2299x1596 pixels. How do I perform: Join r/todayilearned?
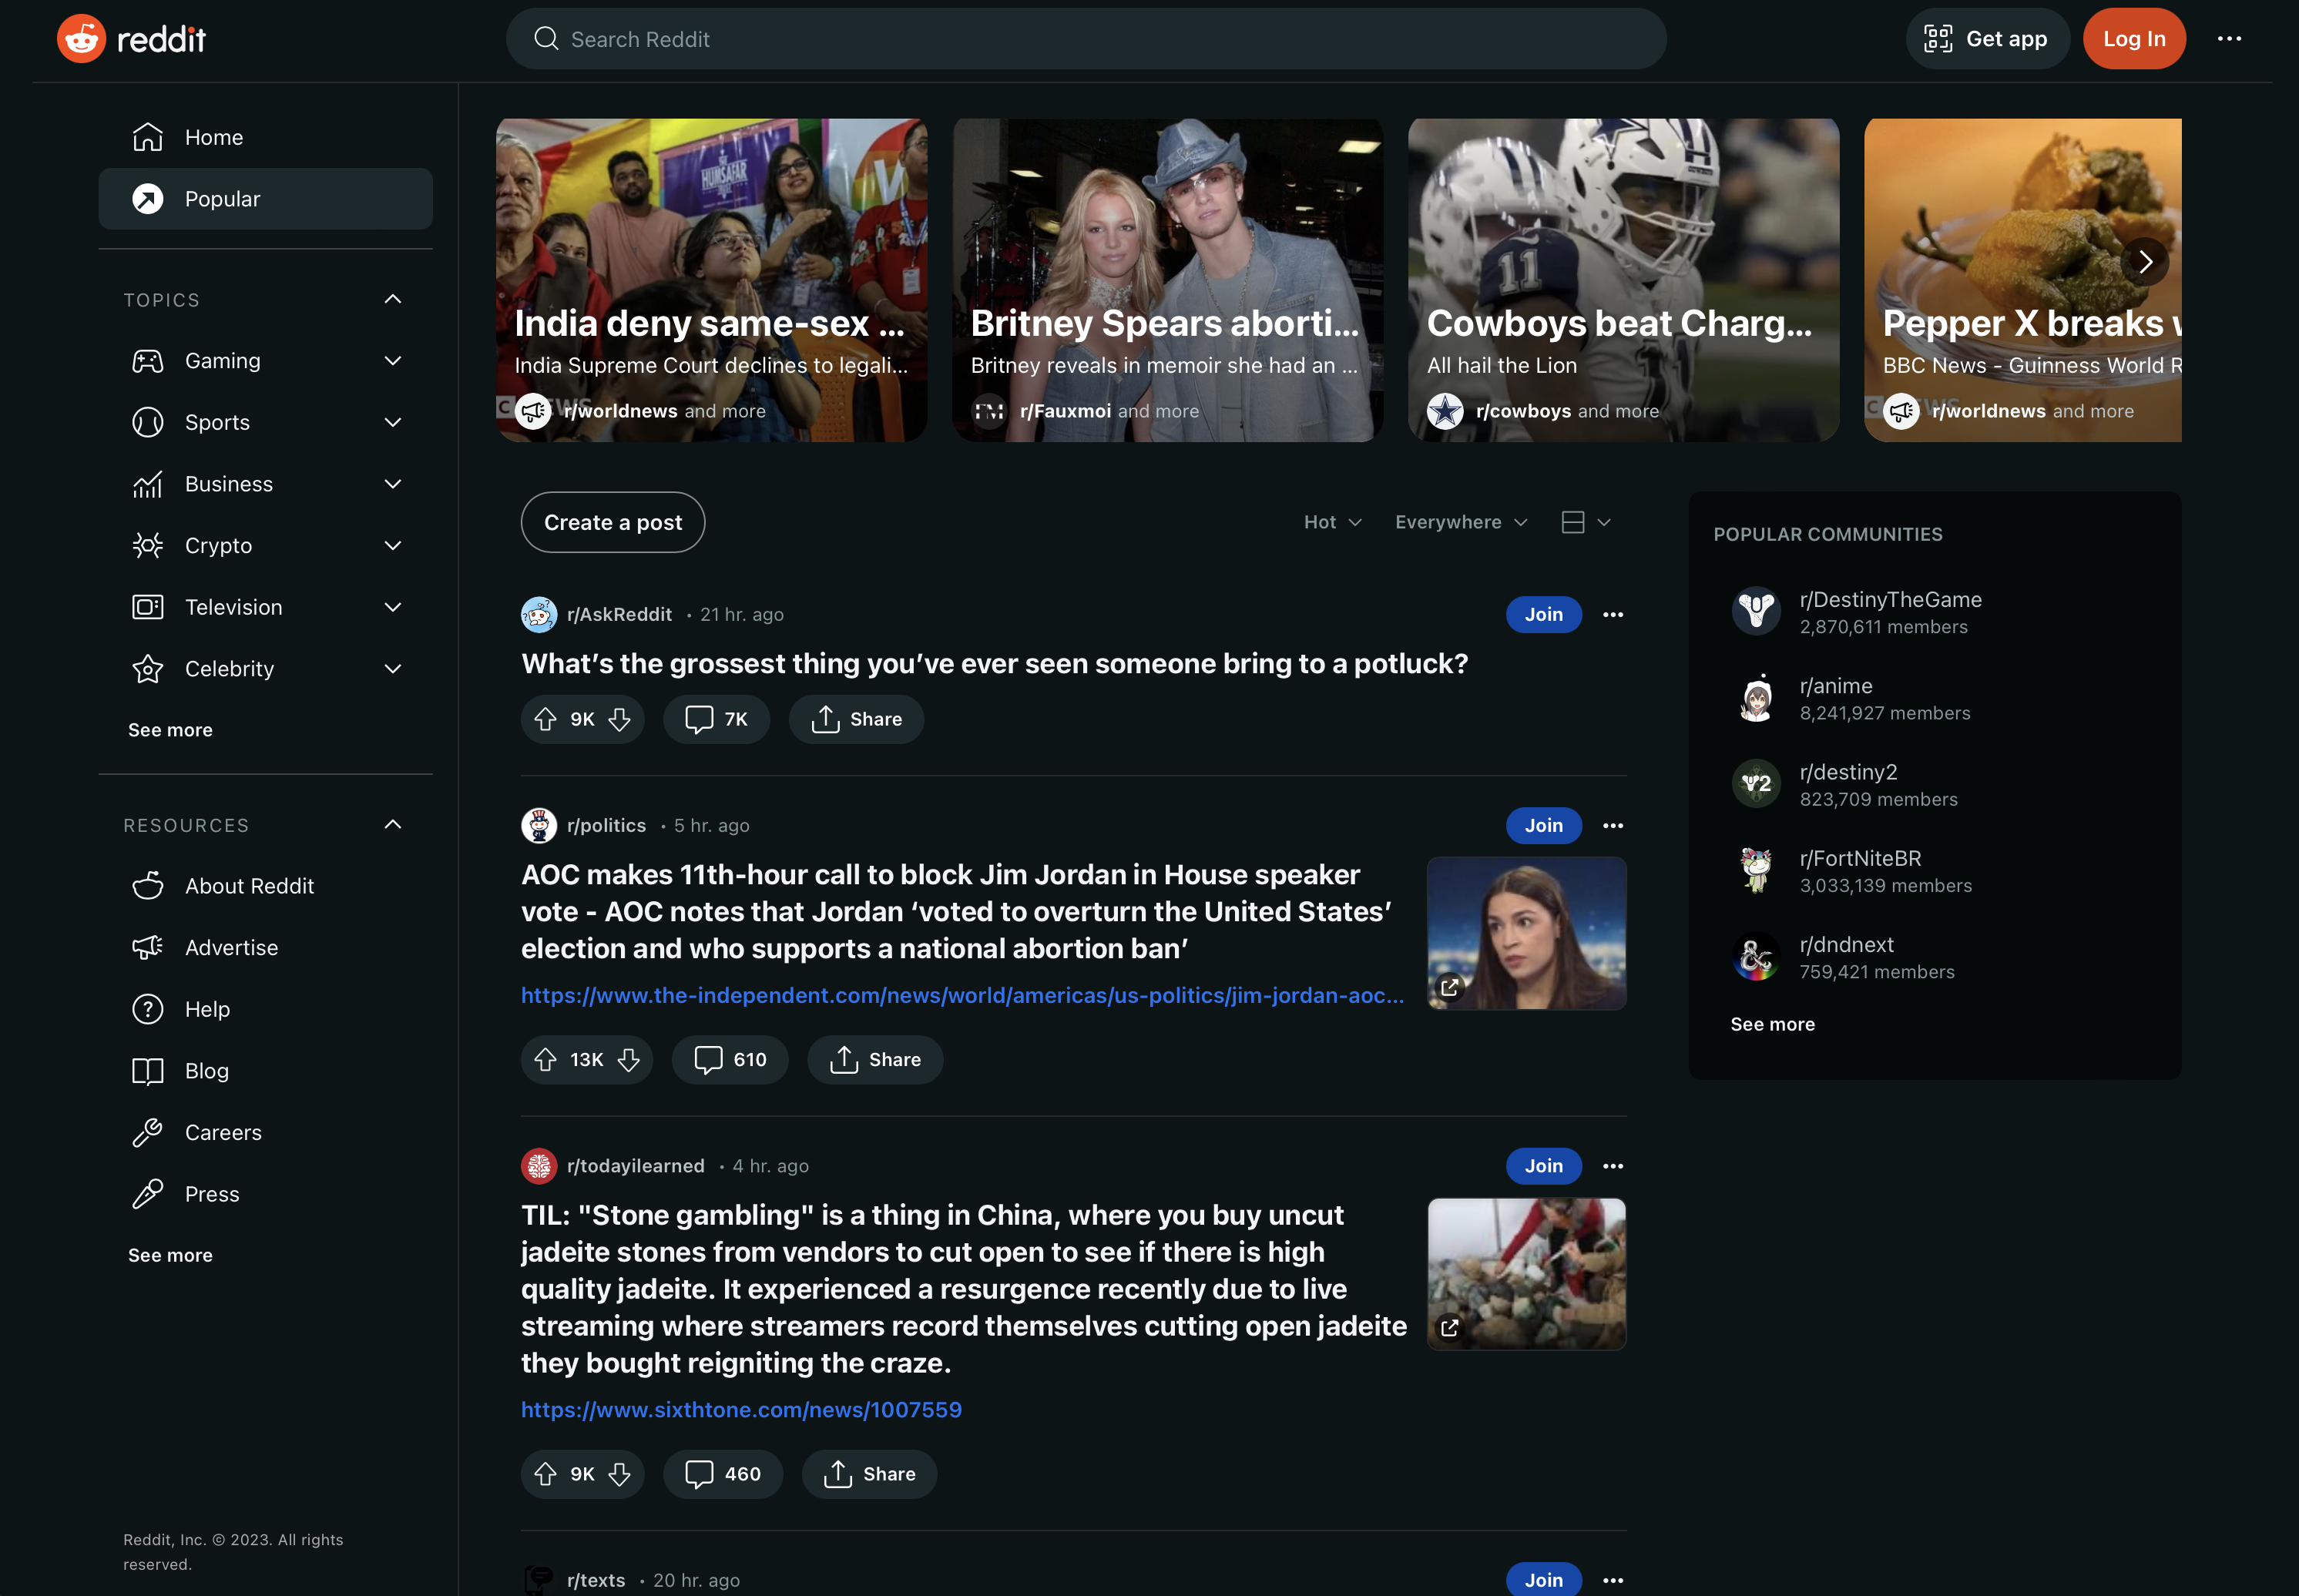tap(1544, 1166)
